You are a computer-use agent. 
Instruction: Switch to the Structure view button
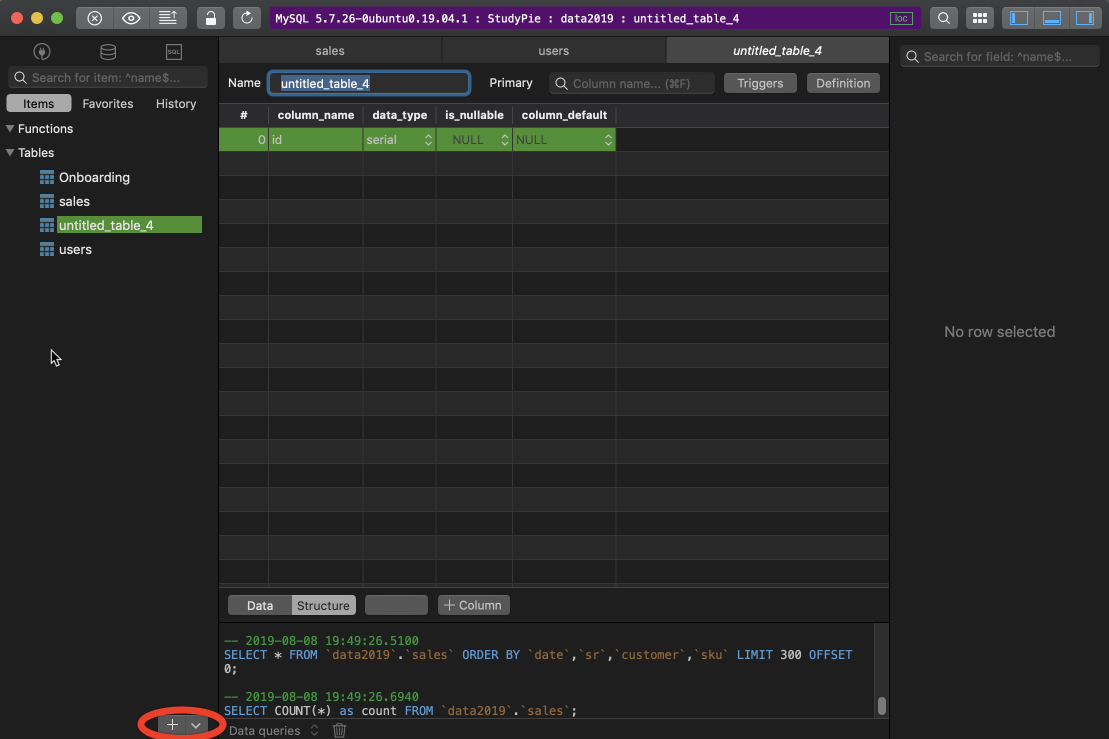323,605
